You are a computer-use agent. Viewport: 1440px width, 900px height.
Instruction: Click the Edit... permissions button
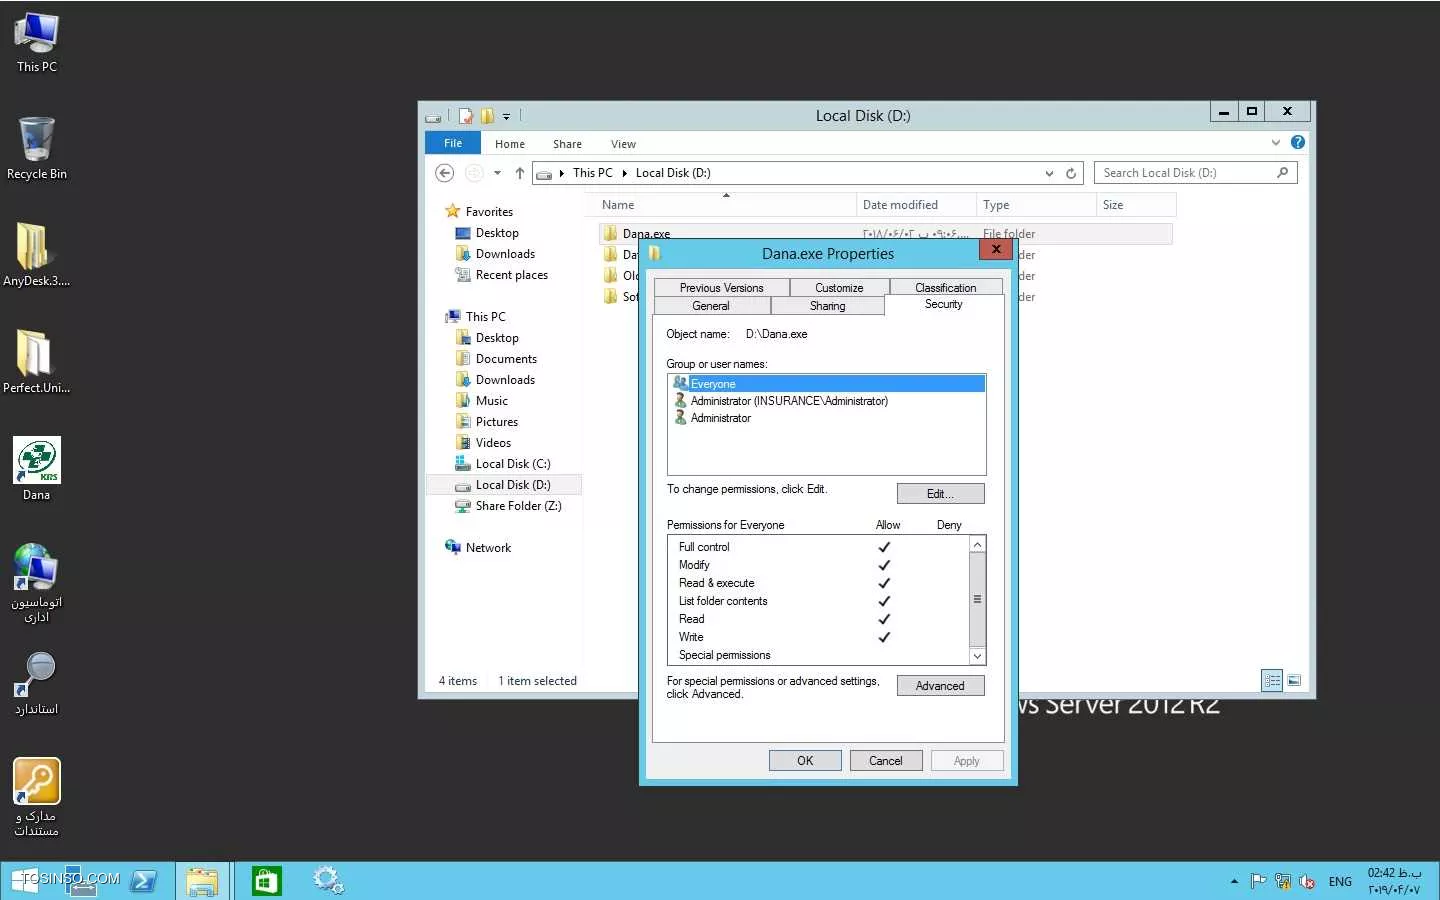pyautogui.click(x=940, y=494)
